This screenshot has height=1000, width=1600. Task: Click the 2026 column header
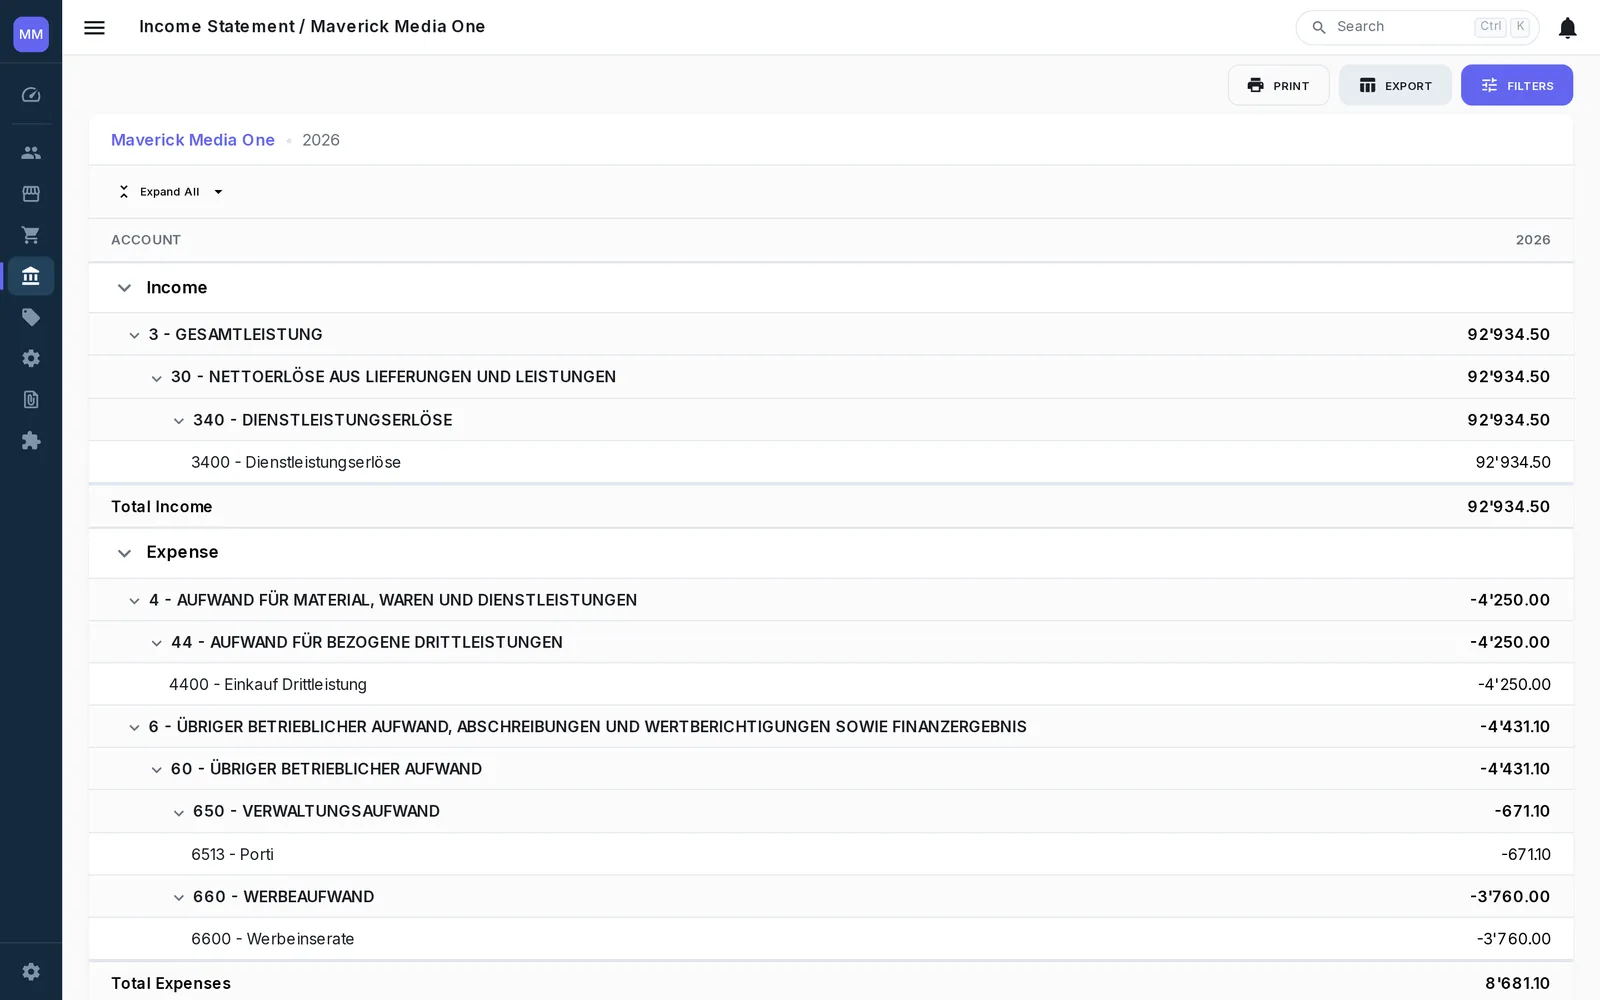1533,240
